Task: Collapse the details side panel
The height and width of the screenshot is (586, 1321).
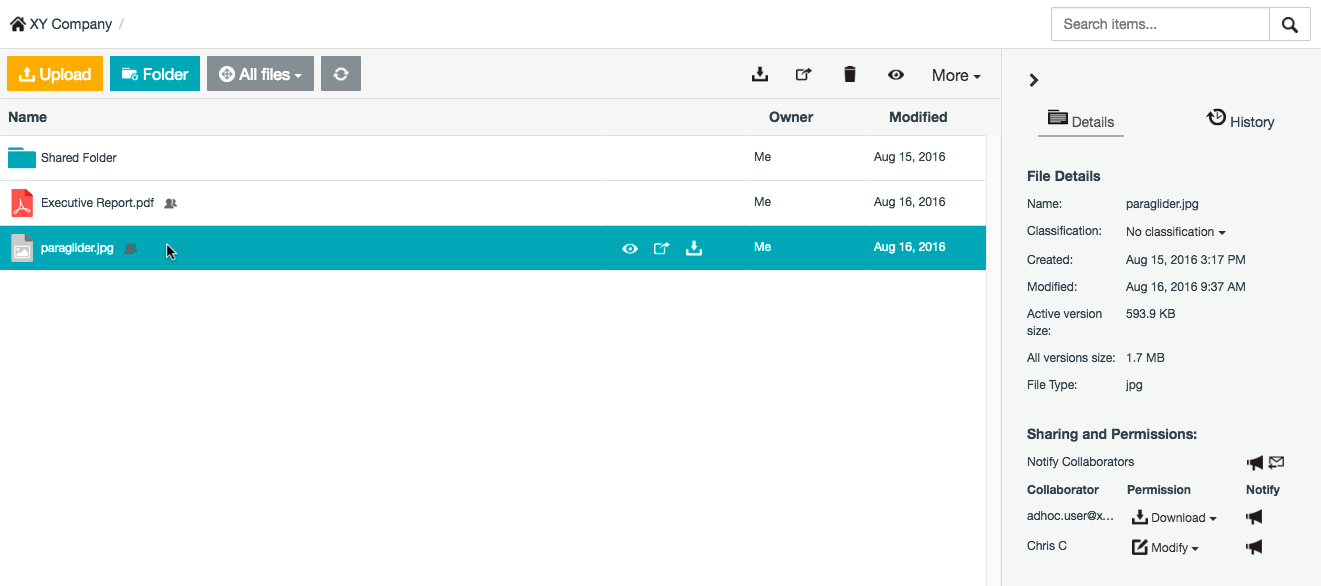Action: (x=1034, y=80)
